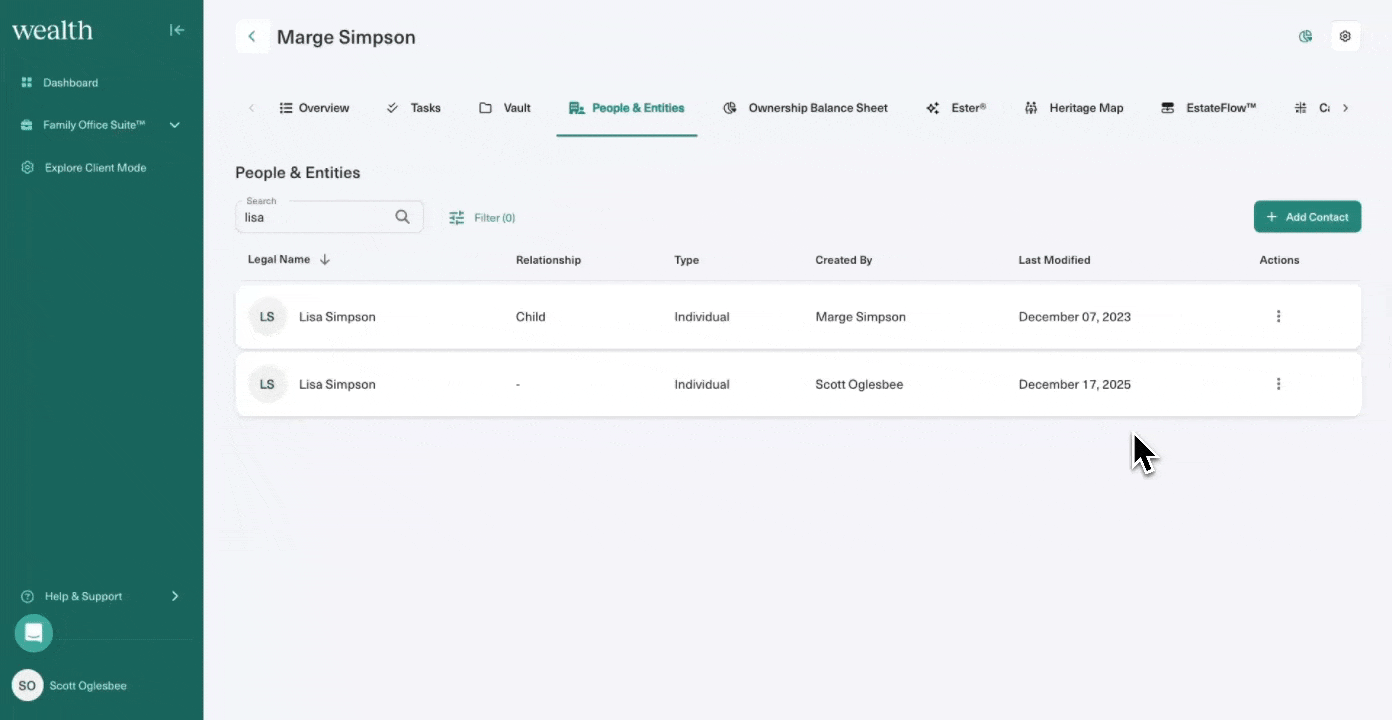Open the Ownership Balance Sheet tab
This screenshot has width=1392, height=720.
pos(806,108)
